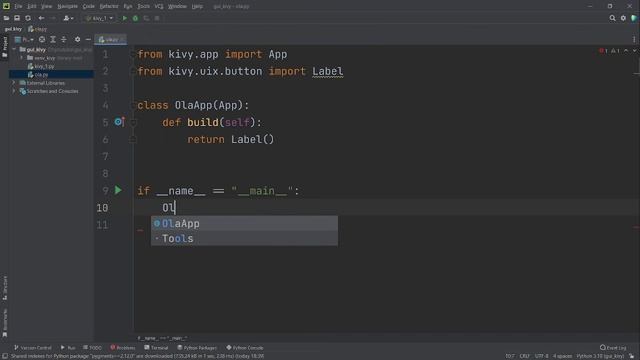640x360 pixels.
Task: Open the Refactor menu
Action: tap(109, 6)
